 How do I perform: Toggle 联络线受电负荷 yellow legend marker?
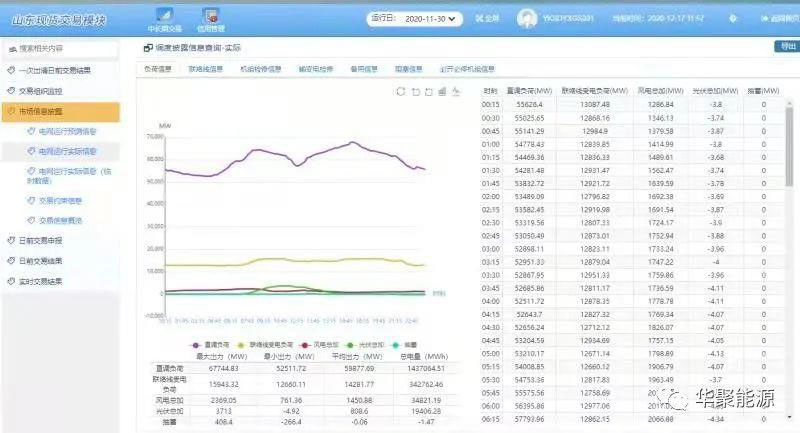[239, 342]
